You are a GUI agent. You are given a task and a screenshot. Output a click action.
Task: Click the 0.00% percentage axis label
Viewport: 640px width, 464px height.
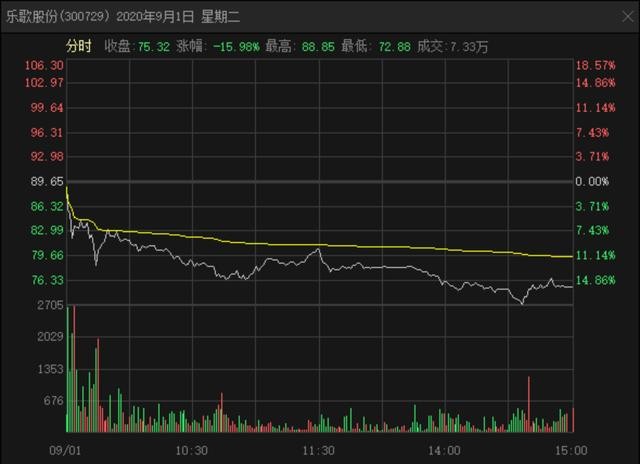(x=592, y=182)
